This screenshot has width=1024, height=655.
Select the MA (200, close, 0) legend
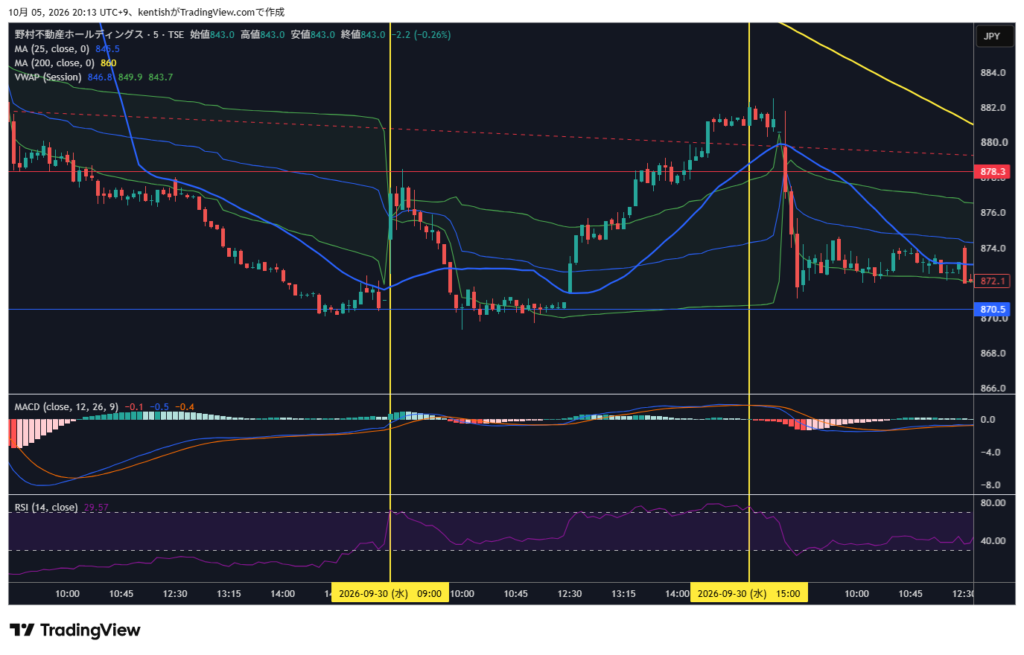pos(54,63)
